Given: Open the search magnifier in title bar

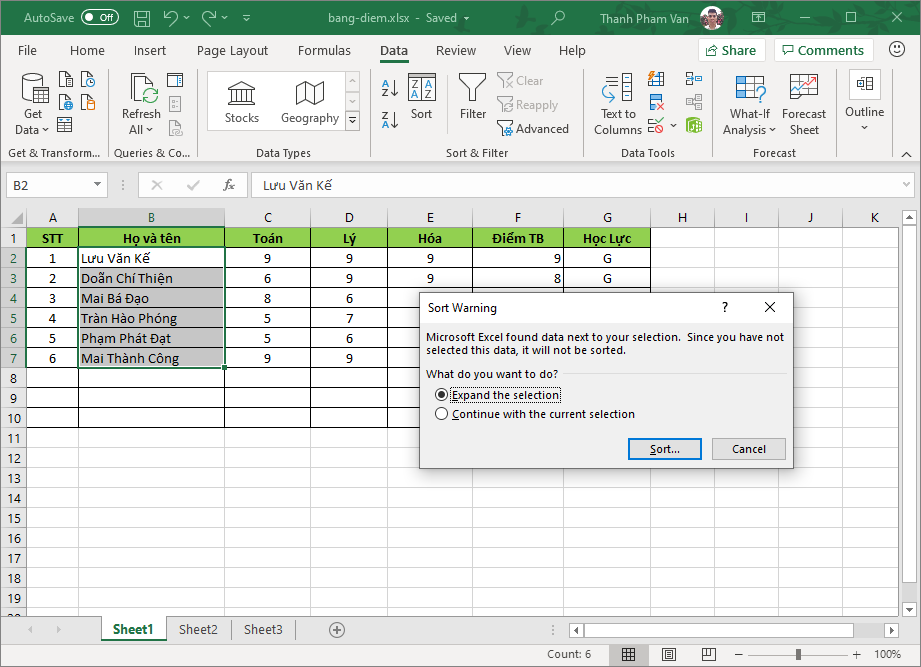Looking at the screenshot, I should (558, 18).
